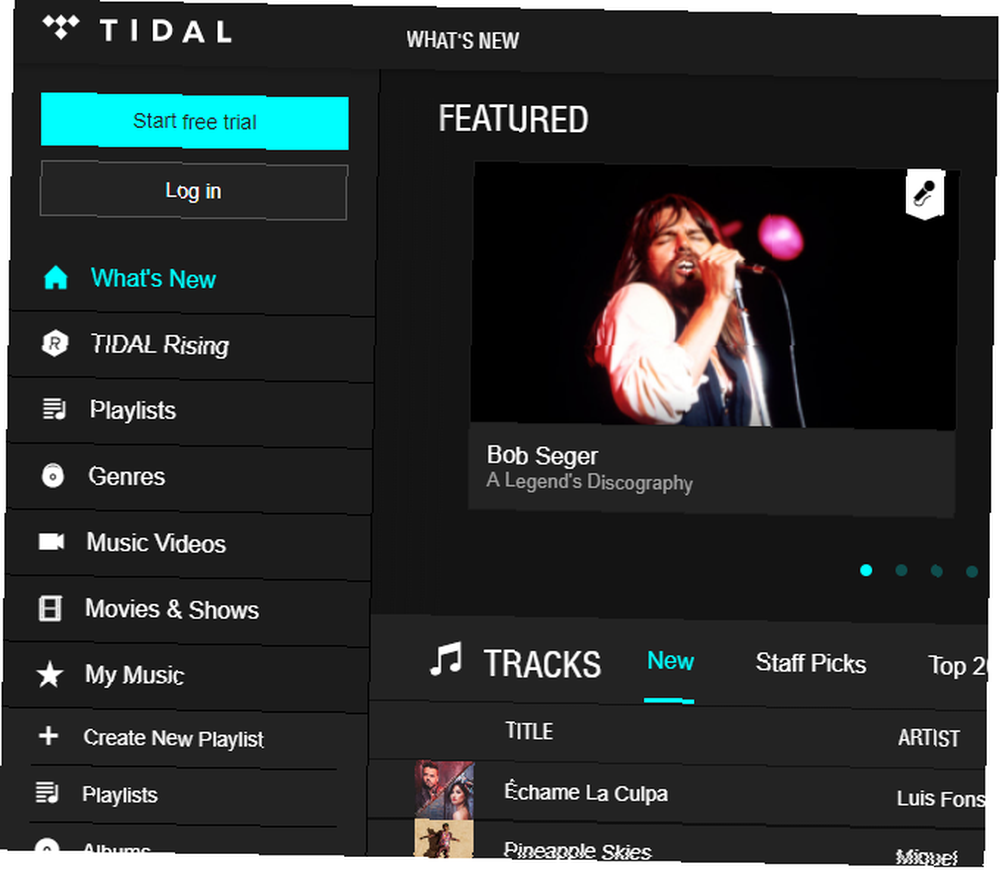
Task: Click the Tracks music note icon
Action: coord(446,660)
